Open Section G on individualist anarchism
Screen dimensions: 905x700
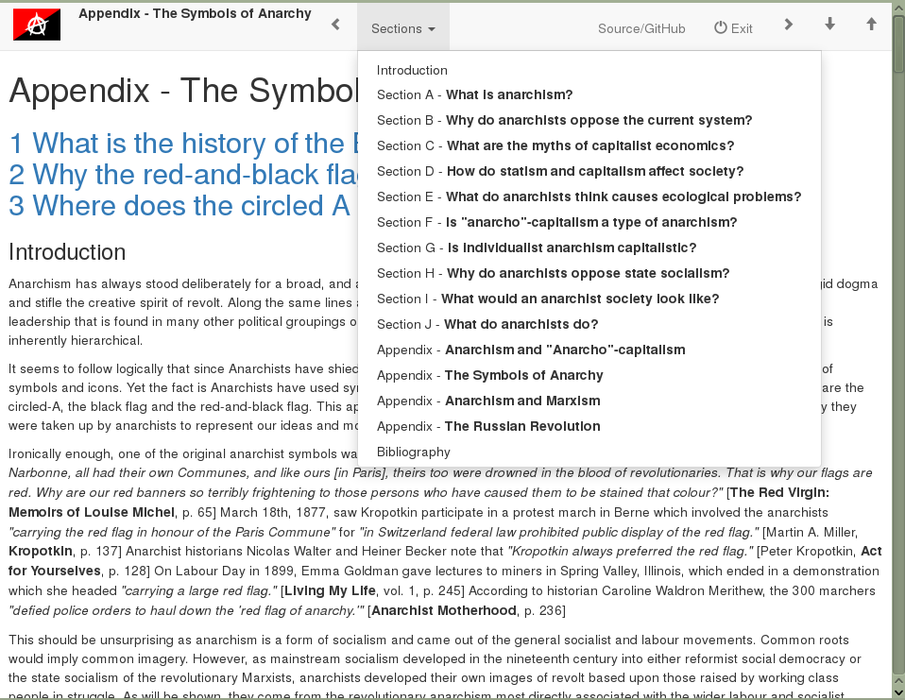point(536,248)
